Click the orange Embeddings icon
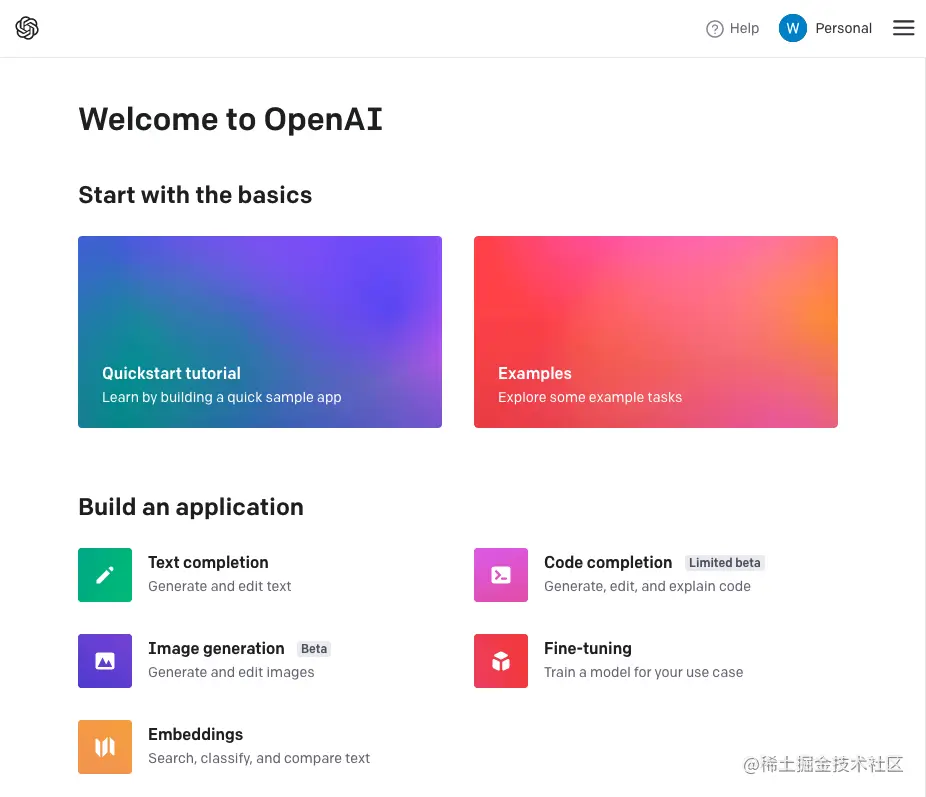Image resolution: width=926 pixels, height=797 pixels. tap(105, 747)
